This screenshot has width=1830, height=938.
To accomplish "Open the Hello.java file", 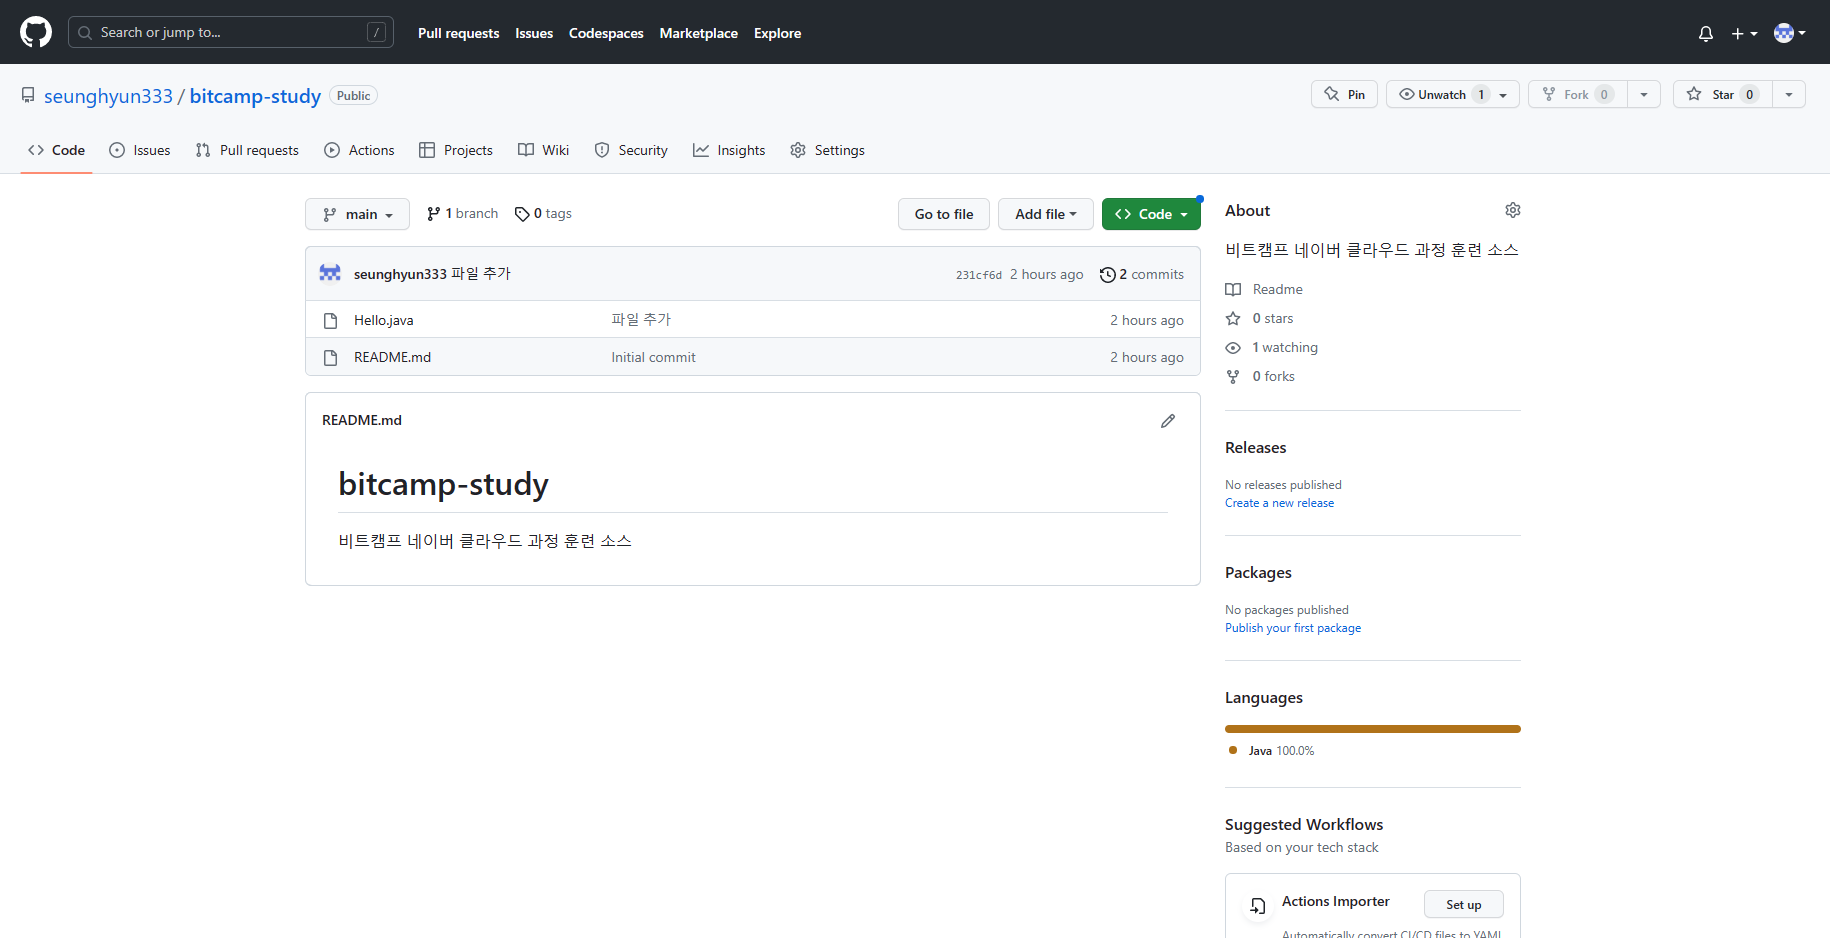I will [383, 320].
